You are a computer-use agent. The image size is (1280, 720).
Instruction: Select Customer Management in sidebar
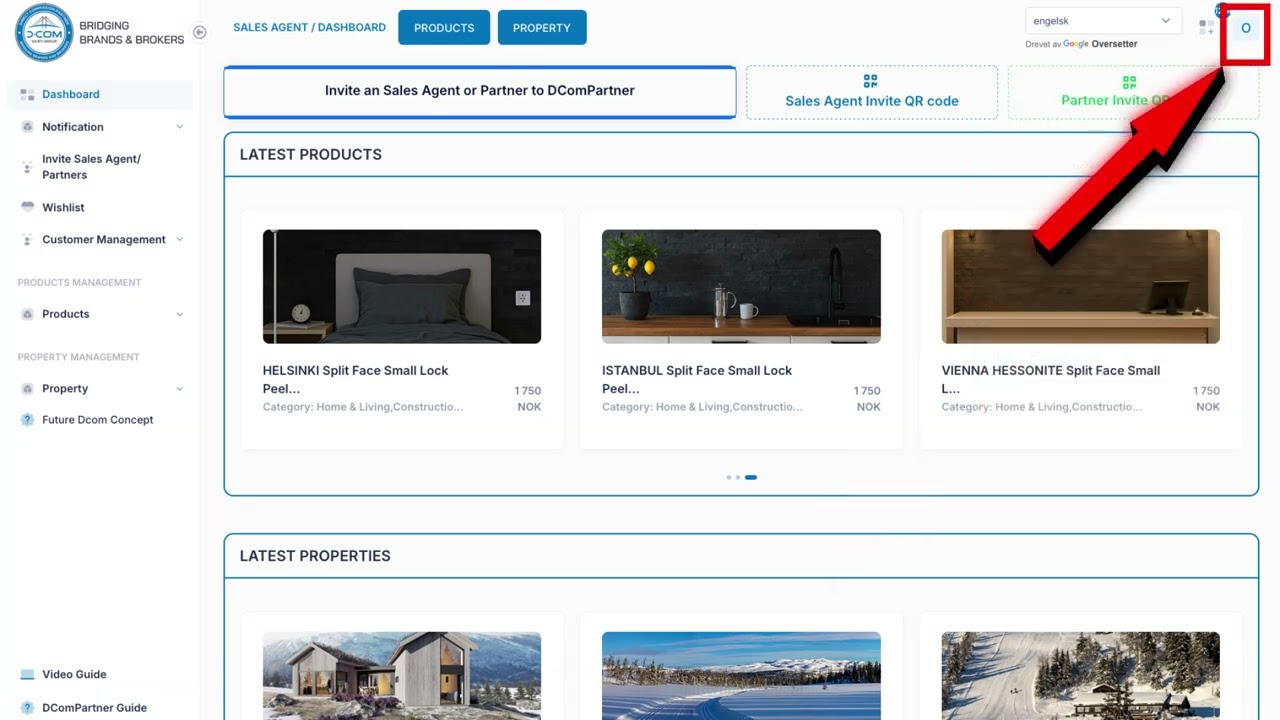click(x=104, y=240)
